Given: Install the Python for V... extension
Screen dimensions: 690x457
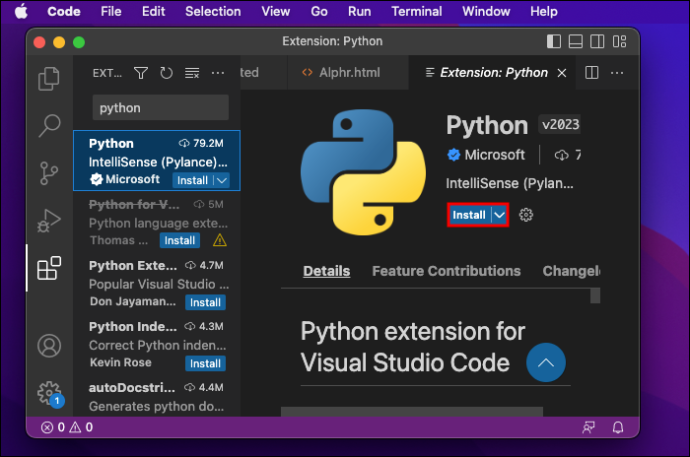Looking at the screenshot, I should [x=180, y=241].
